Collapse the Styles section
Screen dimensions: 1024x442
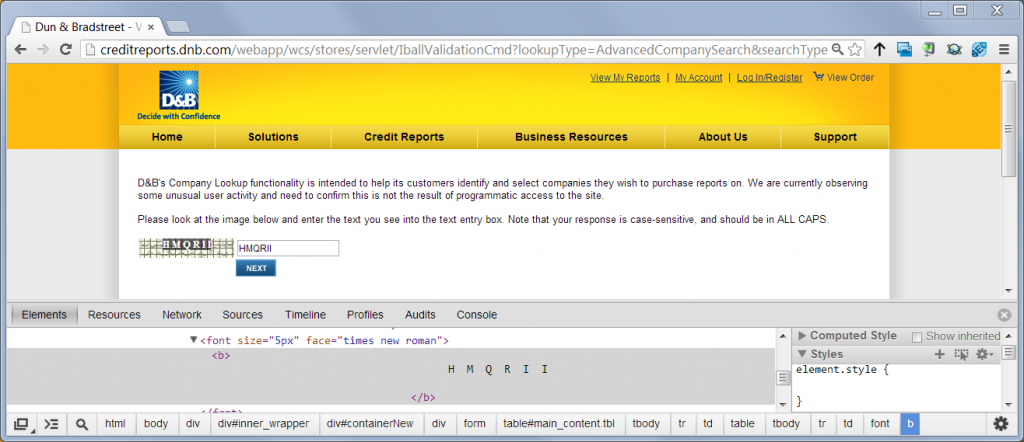pos(802,354)
